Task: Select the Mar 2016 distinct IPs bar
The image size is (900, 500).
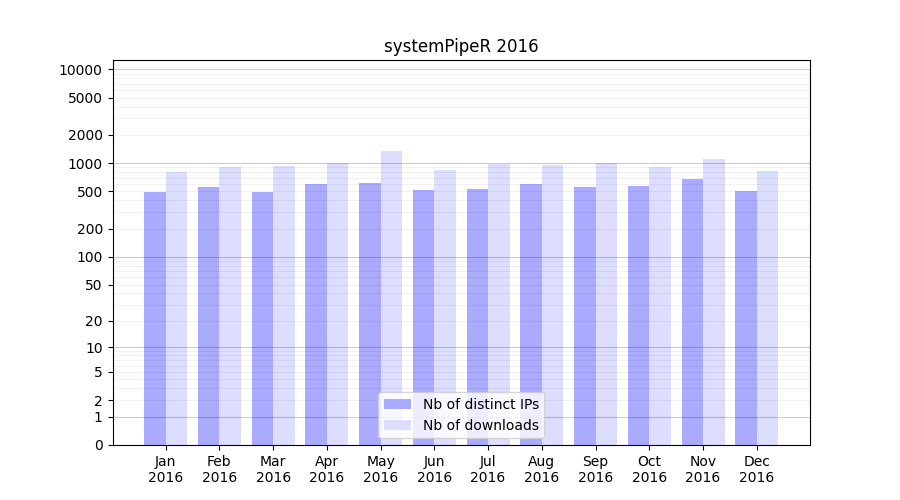Action: [x=262, y=318]
